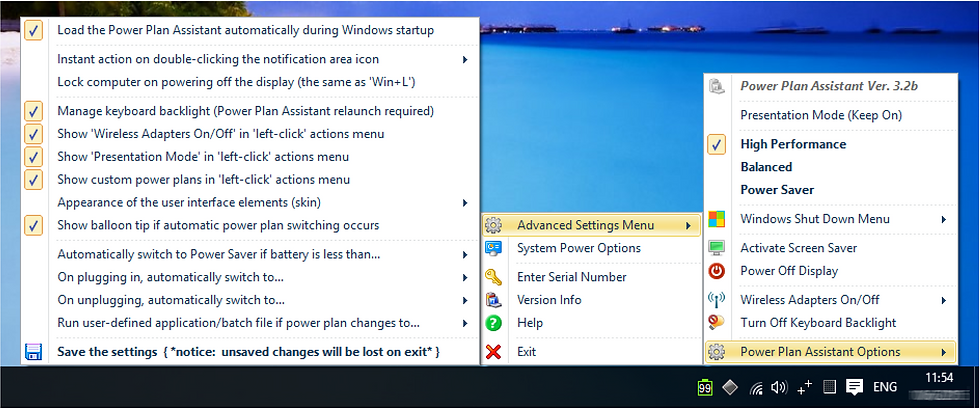Open Version Info entry
Screen dimensions: 980x409
(x=549, y=300)
